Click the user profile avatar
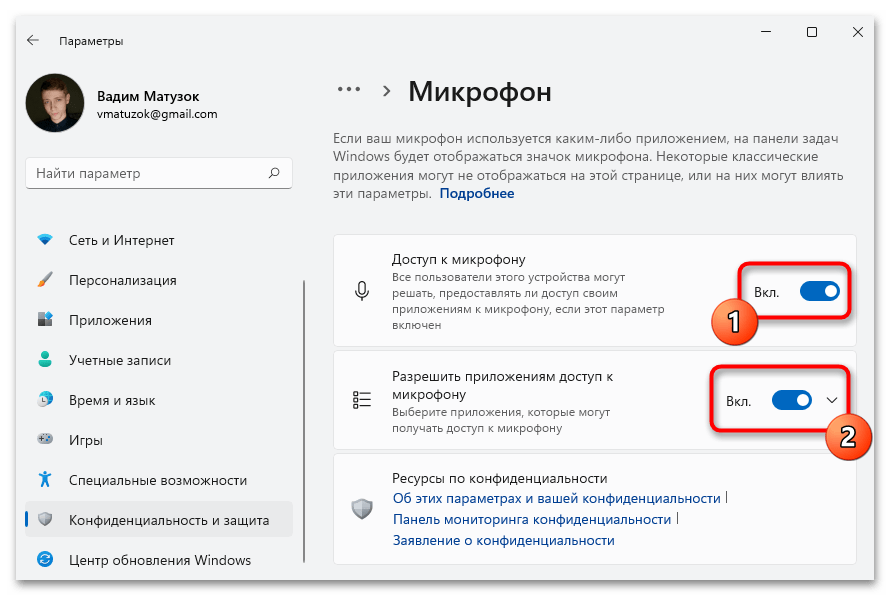This screenshot has height=596, width=890. click(55, 103)
